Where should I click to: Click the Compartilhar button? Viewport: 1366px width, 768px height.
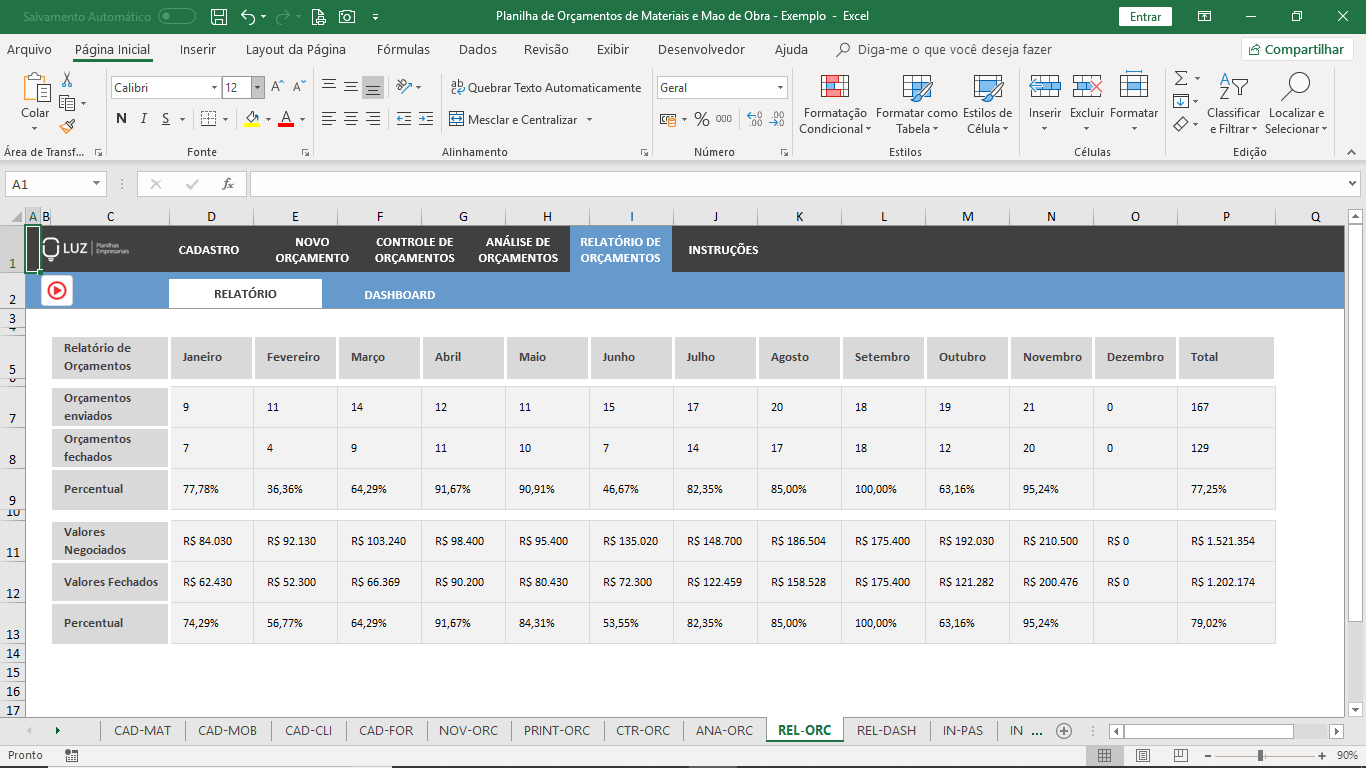1297,49
